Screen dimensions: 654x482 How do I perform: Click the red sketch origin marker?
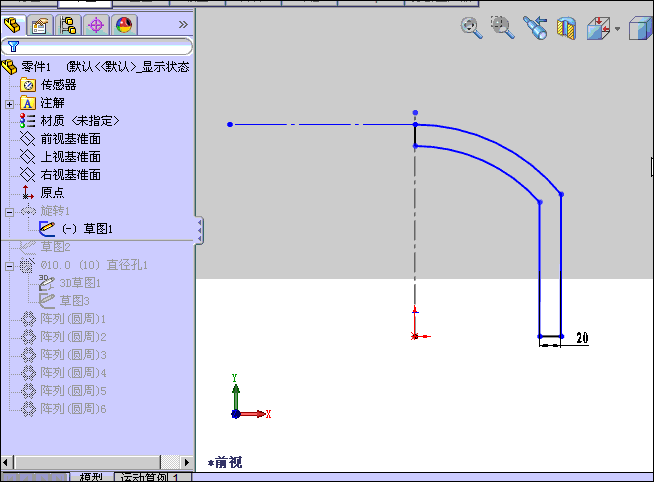pyautogui.click(x=415, y=336)
